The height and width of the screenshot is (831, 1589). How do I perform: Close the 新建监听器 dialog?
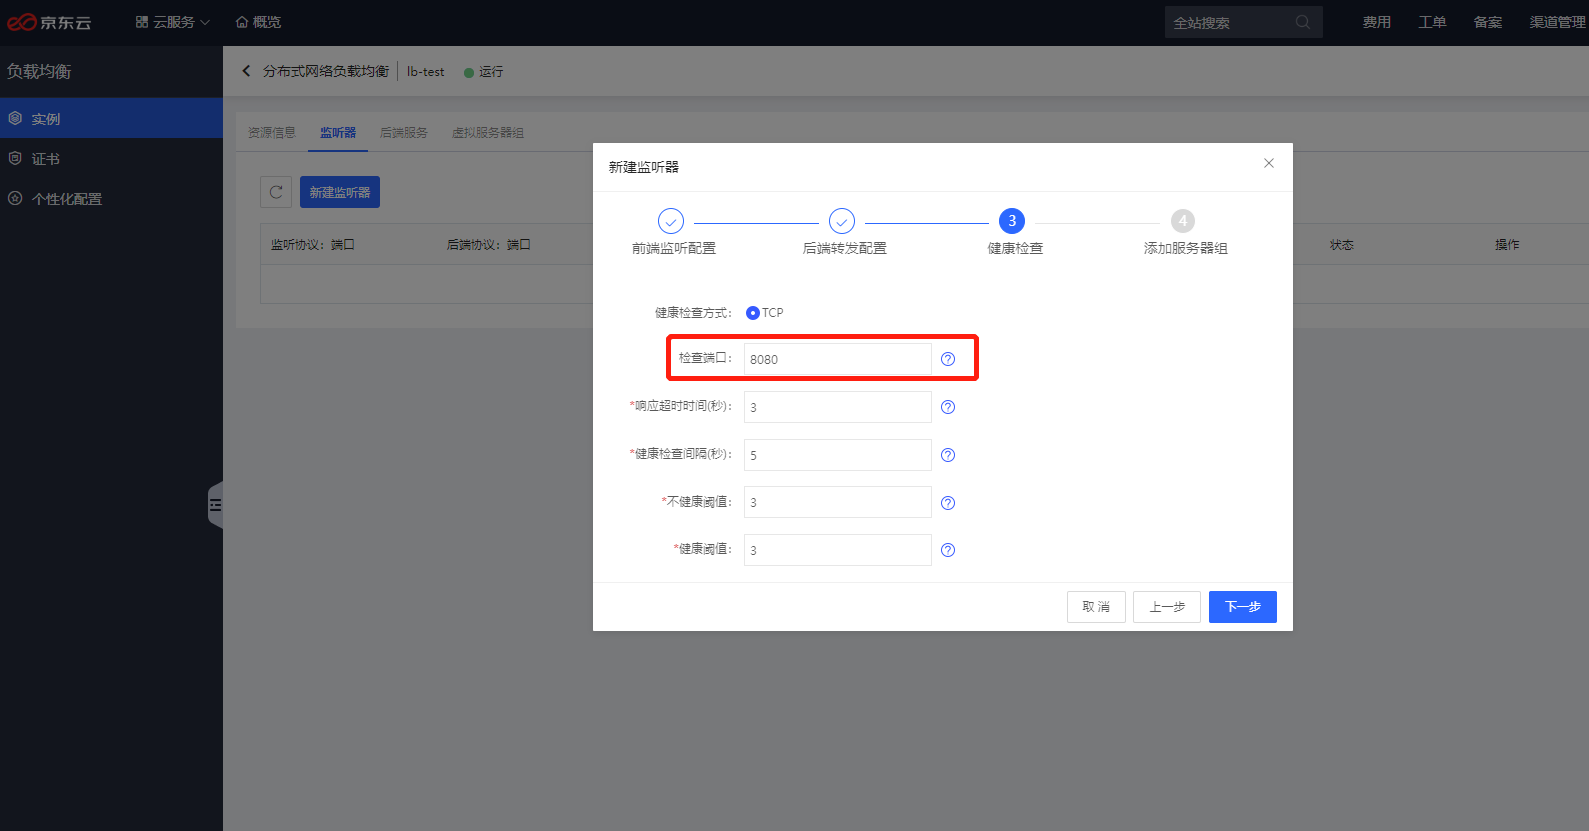[x=1269, y=163]
